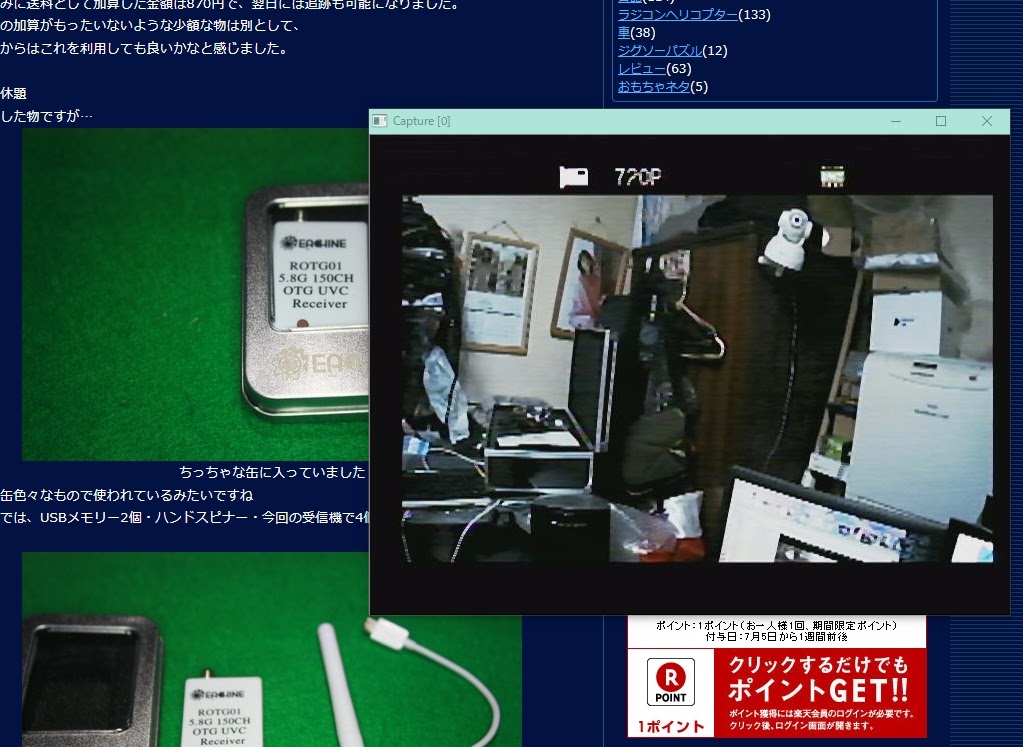The width and height of the screenshot is (1023, 747).
Task: Minimize the Capture [0] window
Action: [894, 121]
